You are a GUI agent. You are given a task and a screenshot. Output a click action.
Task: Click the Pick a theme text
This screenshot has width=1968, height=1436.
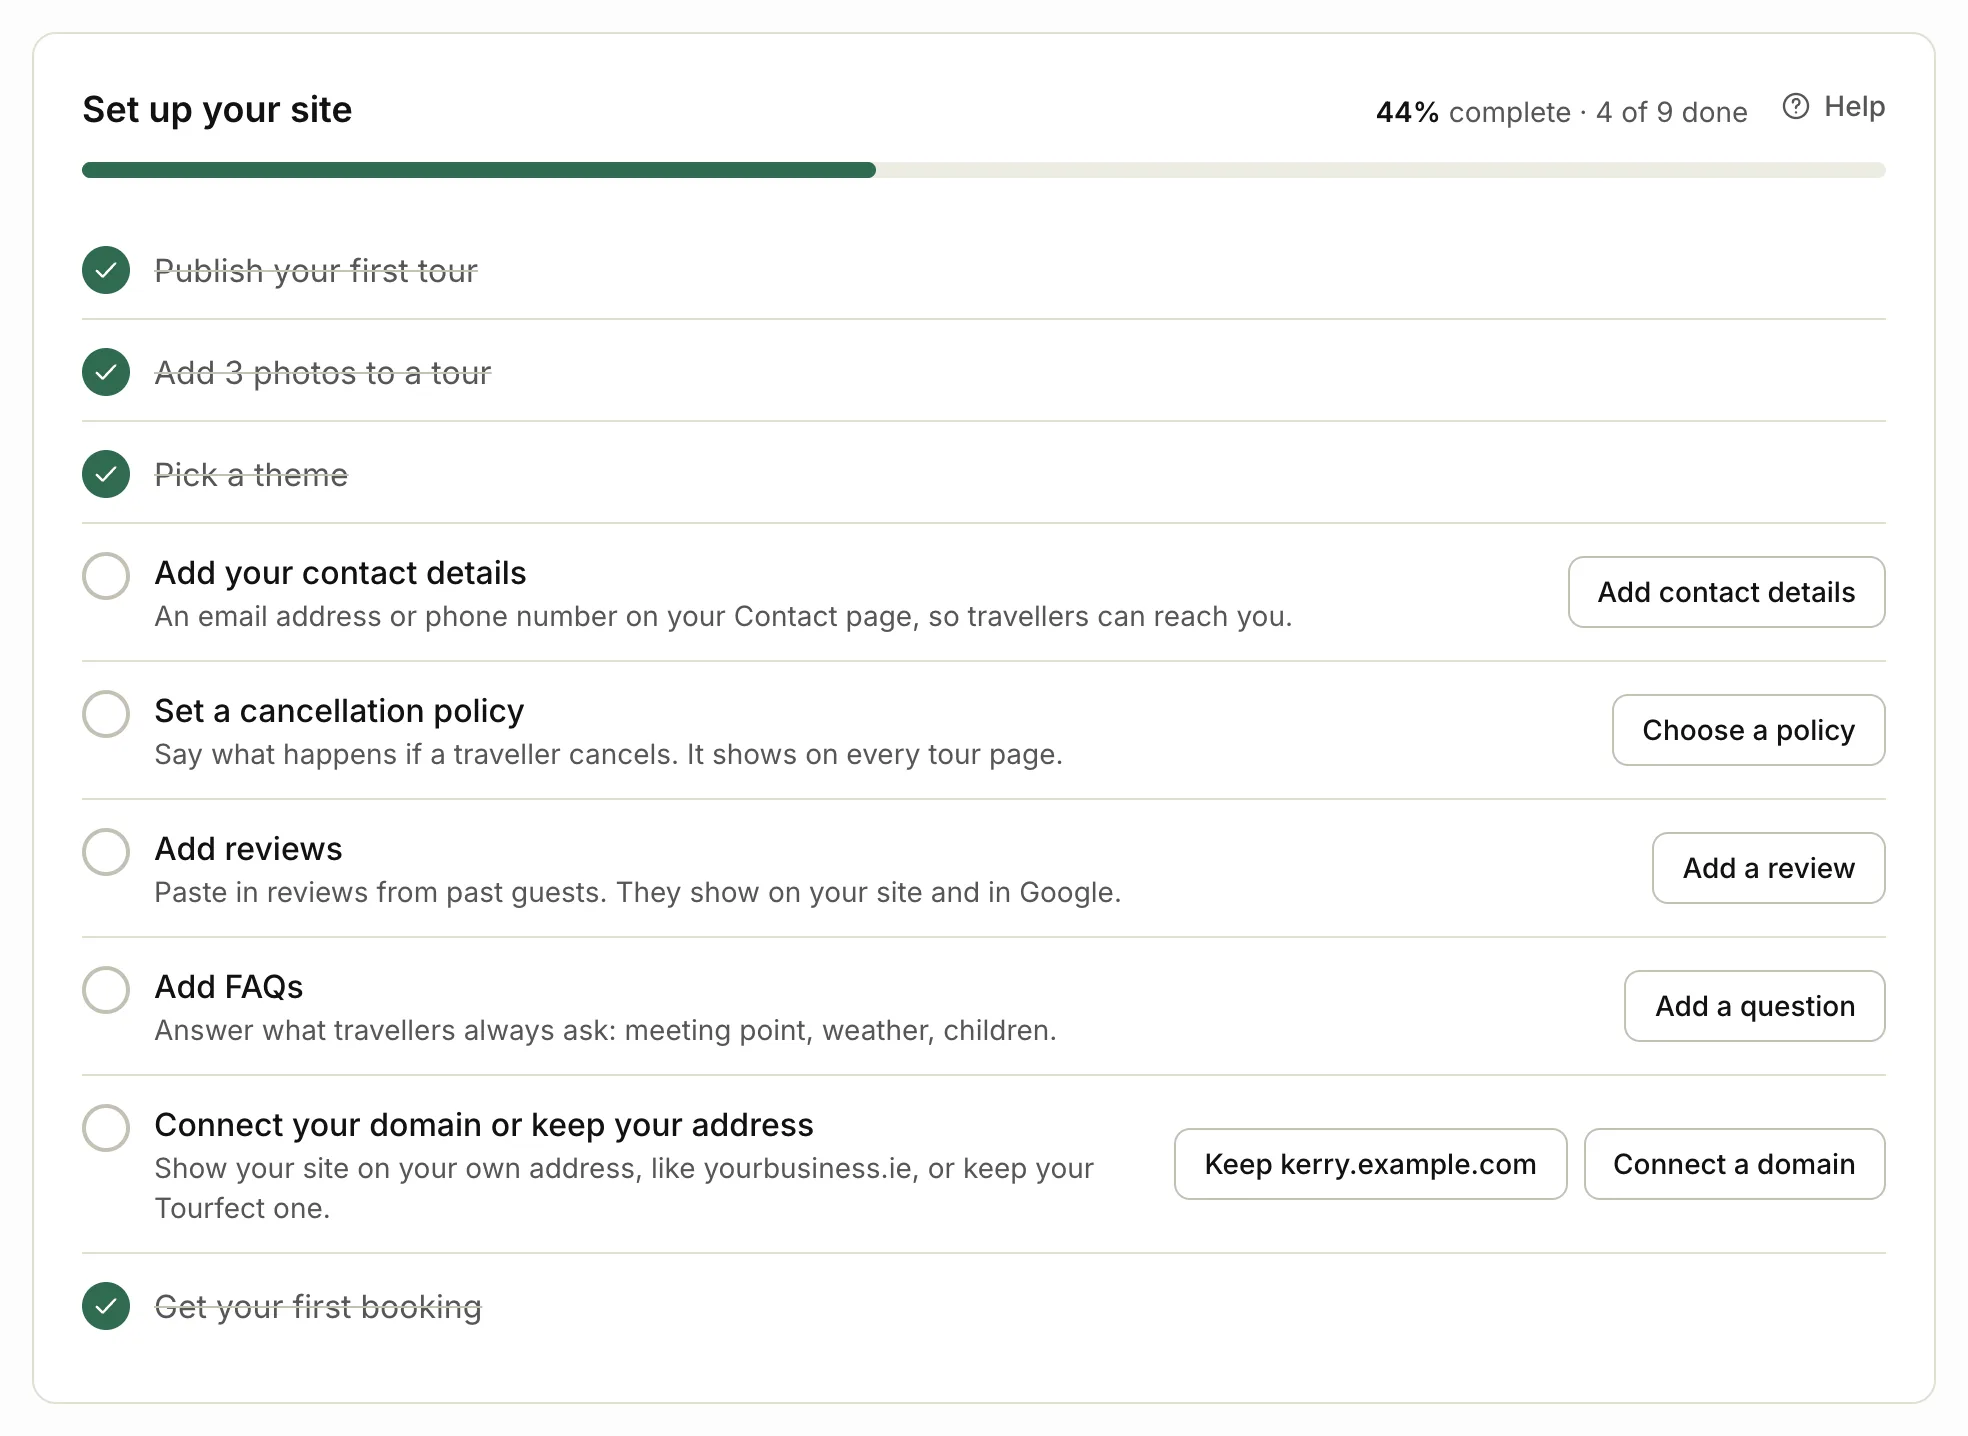(x=251, y=475)
